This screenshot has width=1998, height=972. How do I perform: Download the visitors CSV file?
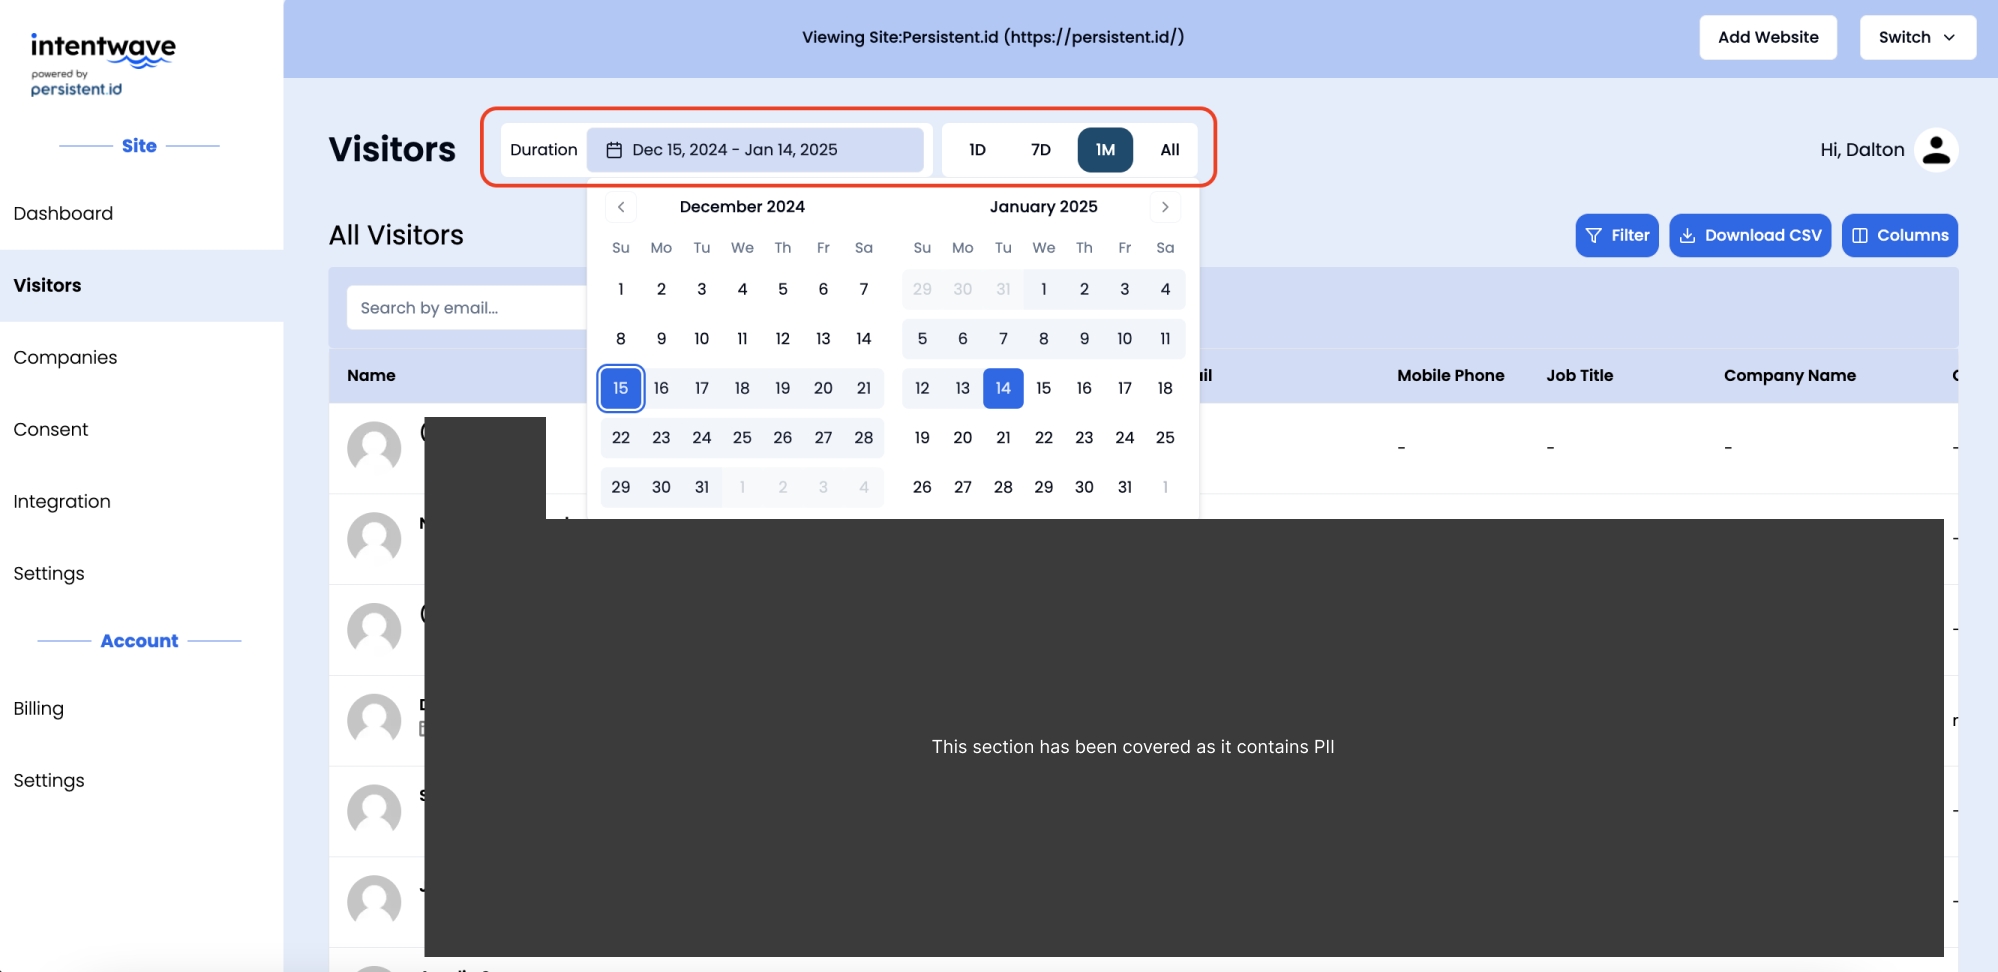click(x=1750, y=236)
